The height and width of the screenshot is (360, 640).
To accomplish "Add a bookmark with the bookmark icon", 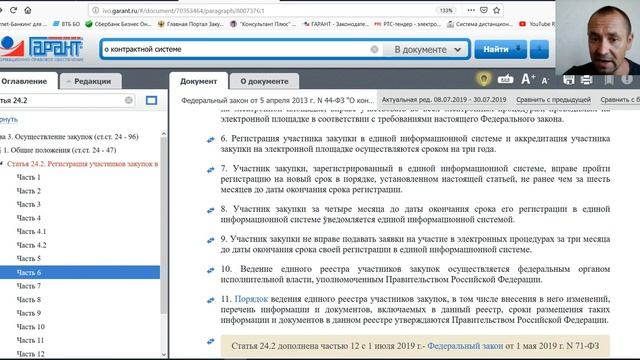I will pos(609,80).
